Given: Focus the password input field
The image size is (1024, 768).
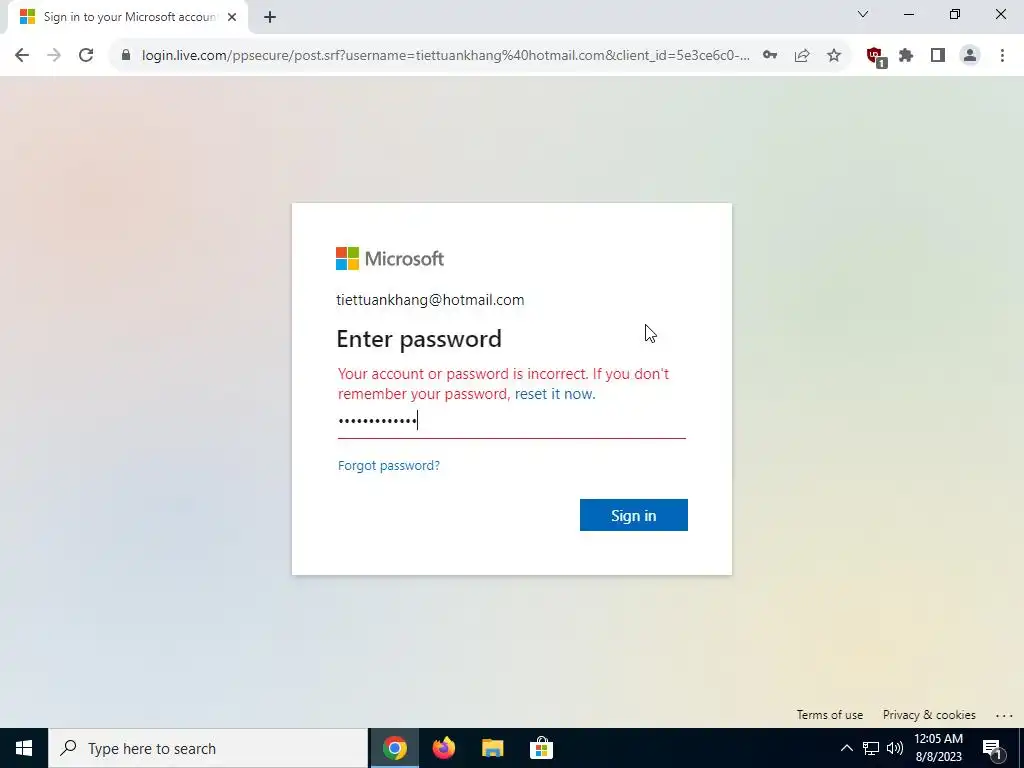Looking at the screenshot, I should click(511, 421).
